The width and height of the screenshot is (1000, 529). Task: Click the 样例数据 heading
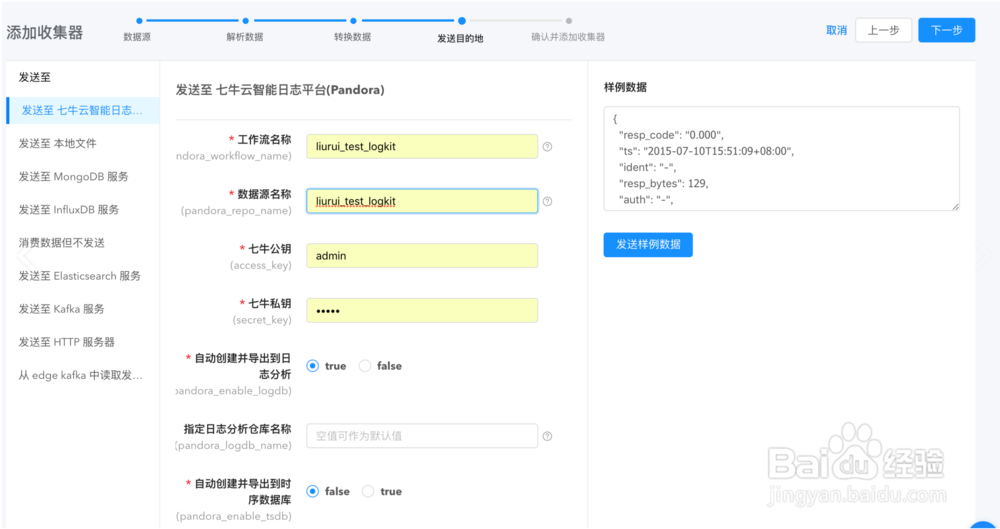[626, 88]
